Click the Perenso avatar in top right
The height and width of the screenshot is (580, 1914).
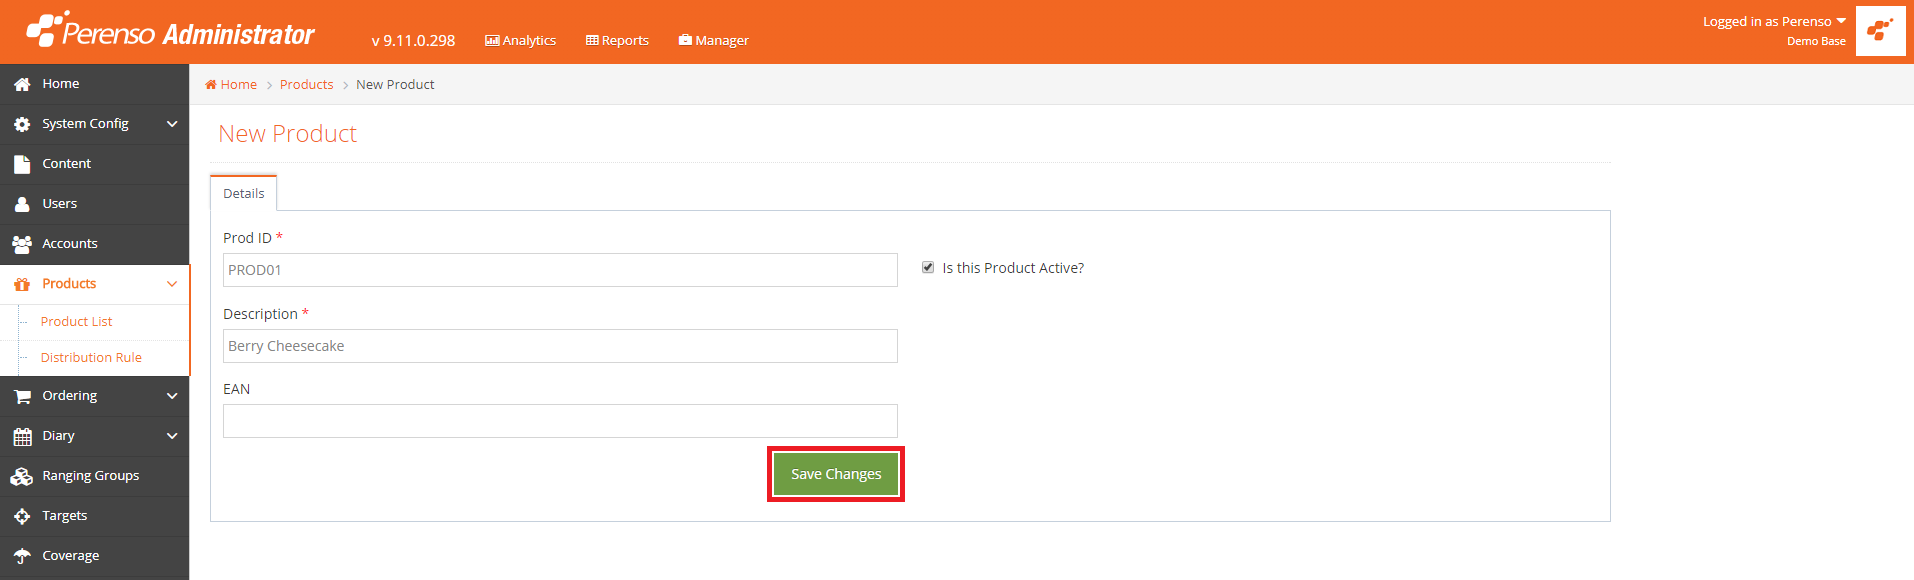(1880, 31)
